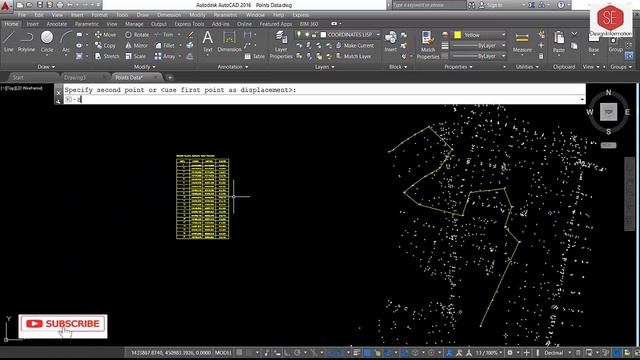Activate the Match Properties tool
The height and width of the screenshot is (360, 640).
tap(427, 45)
